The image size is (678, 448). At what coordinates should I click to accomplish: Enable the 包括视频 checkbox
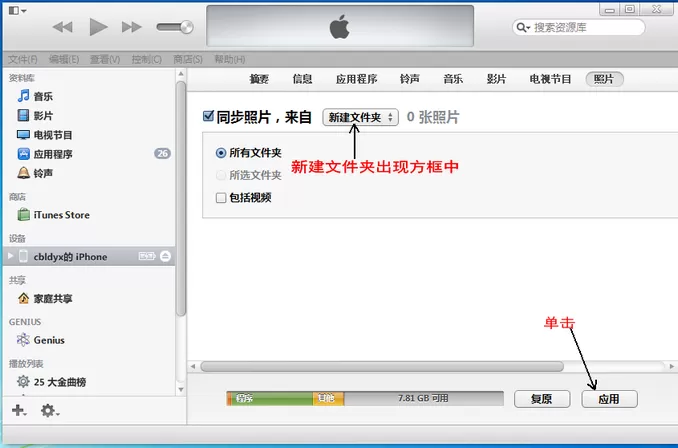click(x=221, y=198)
